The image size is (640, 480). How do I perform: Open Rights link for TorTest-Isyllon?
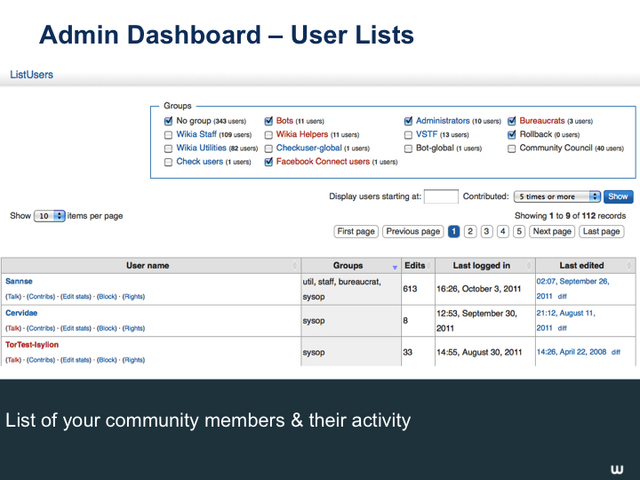[133, 360]
